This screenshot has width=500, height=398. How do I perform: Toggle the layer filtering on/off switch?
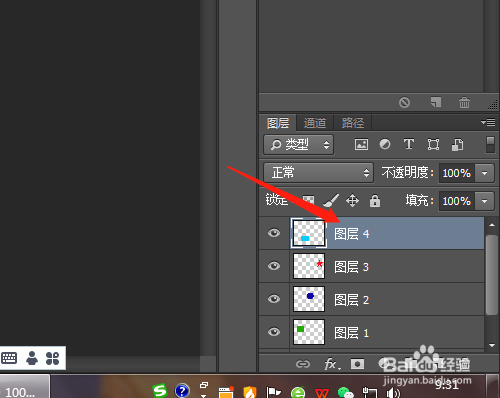pyautogui.click(x=490, y=145)
